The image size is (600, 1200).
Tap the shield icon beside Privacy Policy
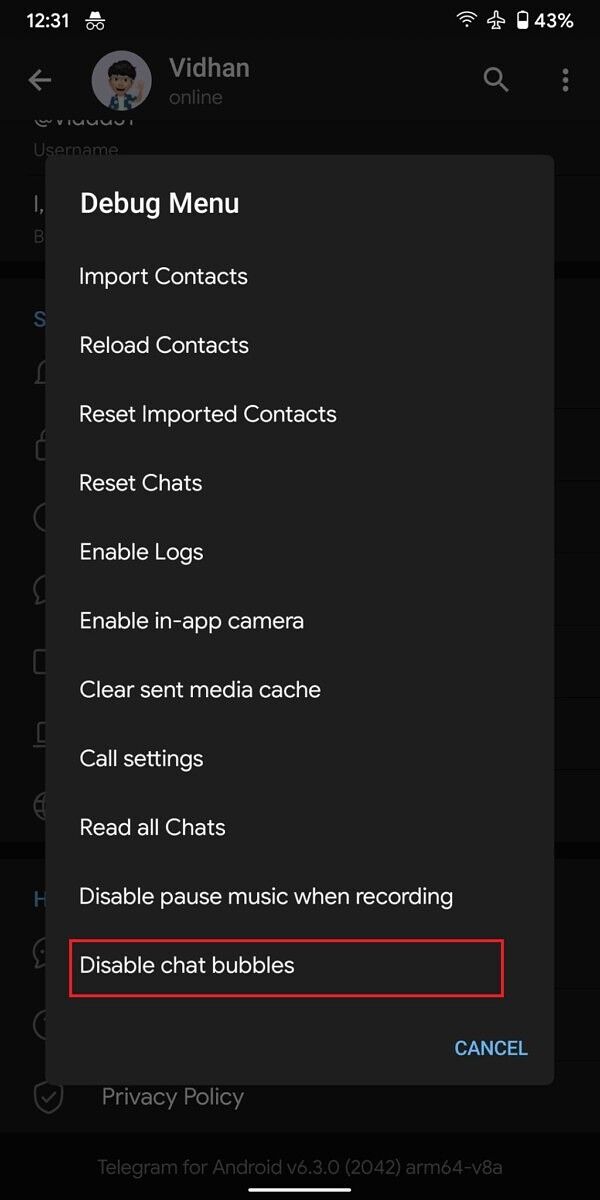[x=48, y=1097]
